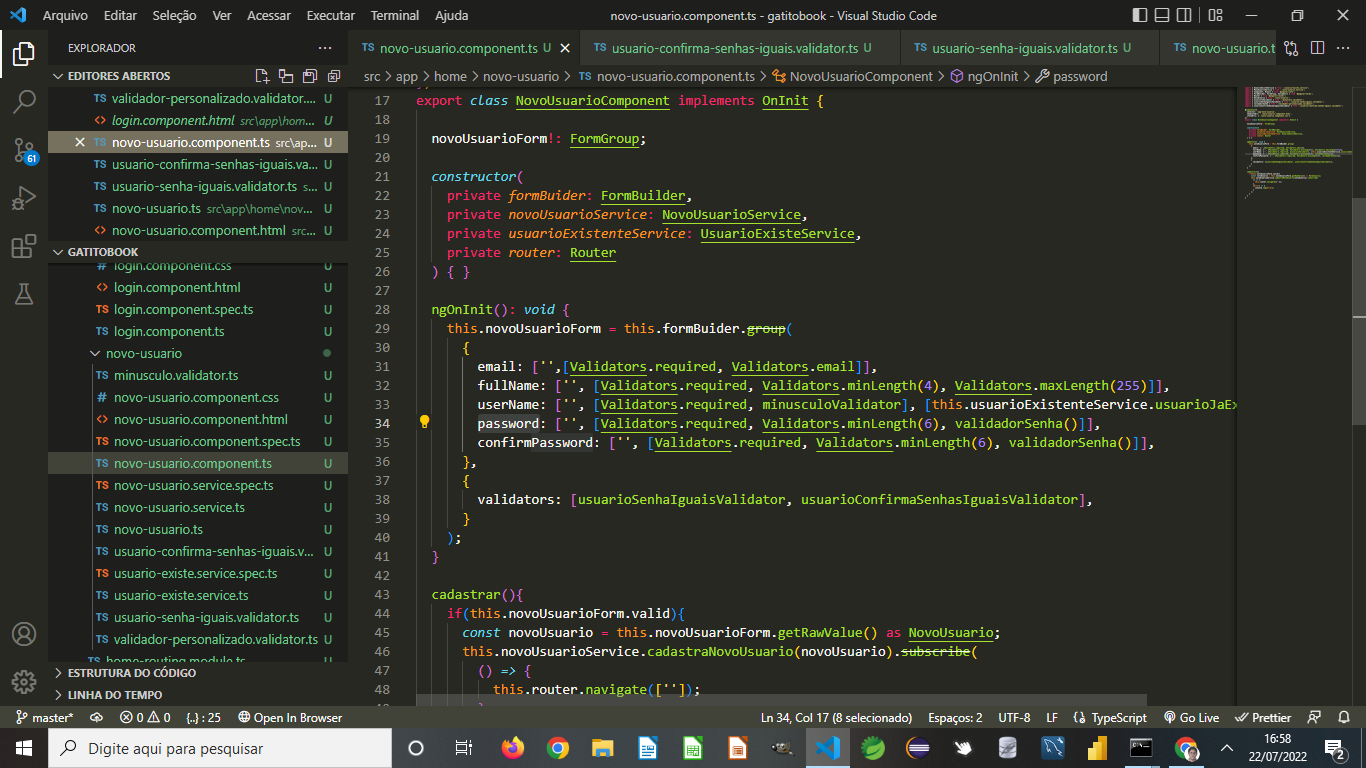Screen dimensions: 1366x768
Task: Open the Search view in activity bar
Action: [x=24, y=101]
